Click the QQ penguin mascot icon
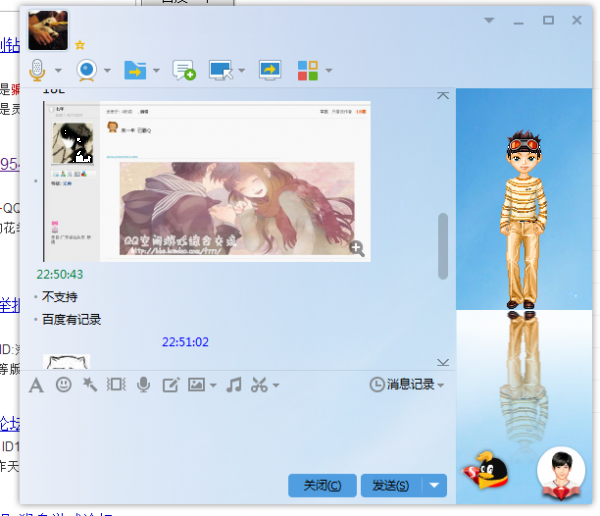This screenshot has width=600, height=516. point(486,470)
